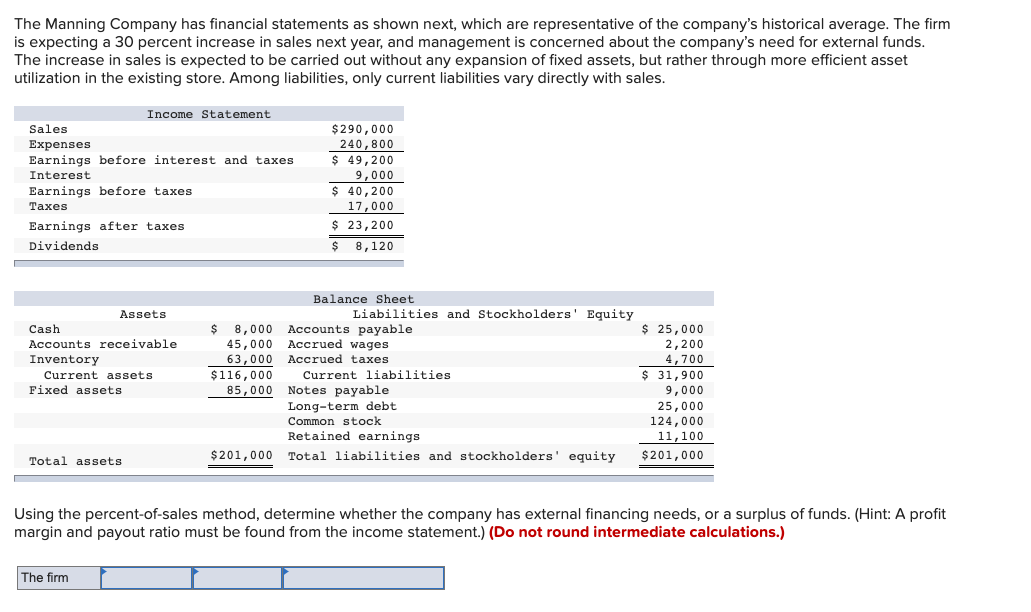Open the third wide answer field
Screen dimensions: 1031x612
(x=364, y=578)
